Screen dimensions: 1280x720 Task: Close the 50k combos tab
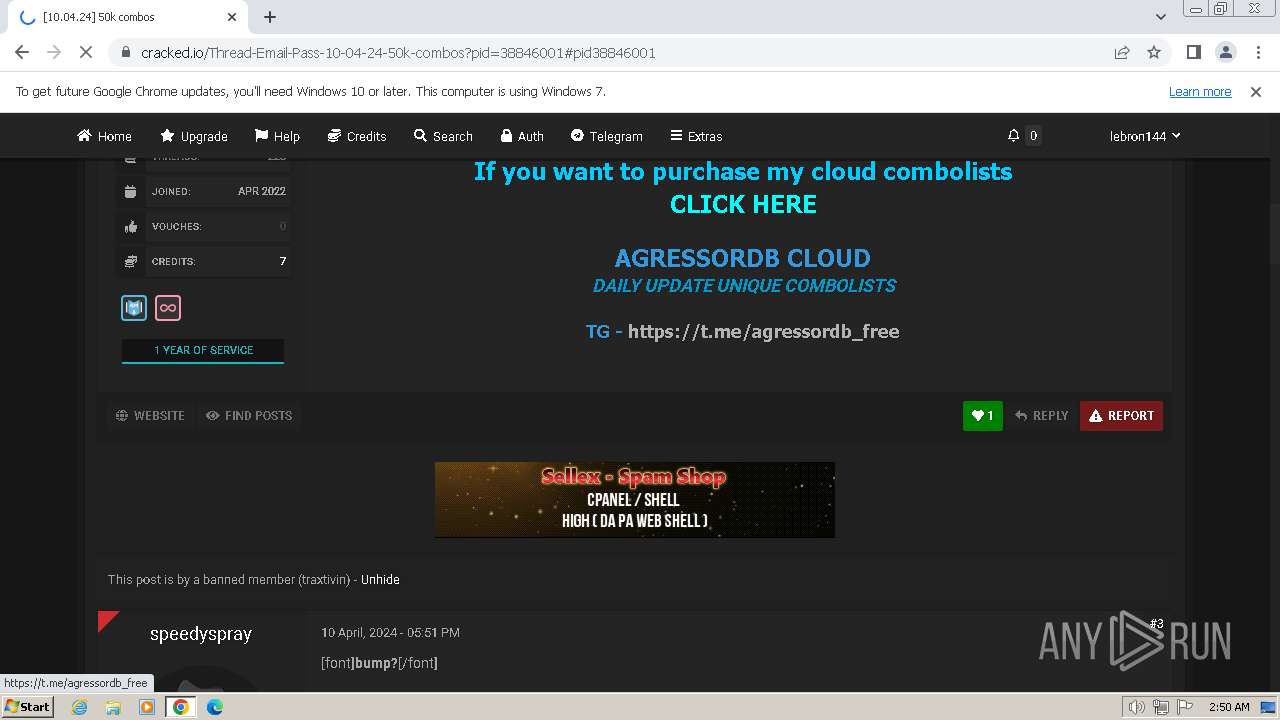[x=232, y=17]
